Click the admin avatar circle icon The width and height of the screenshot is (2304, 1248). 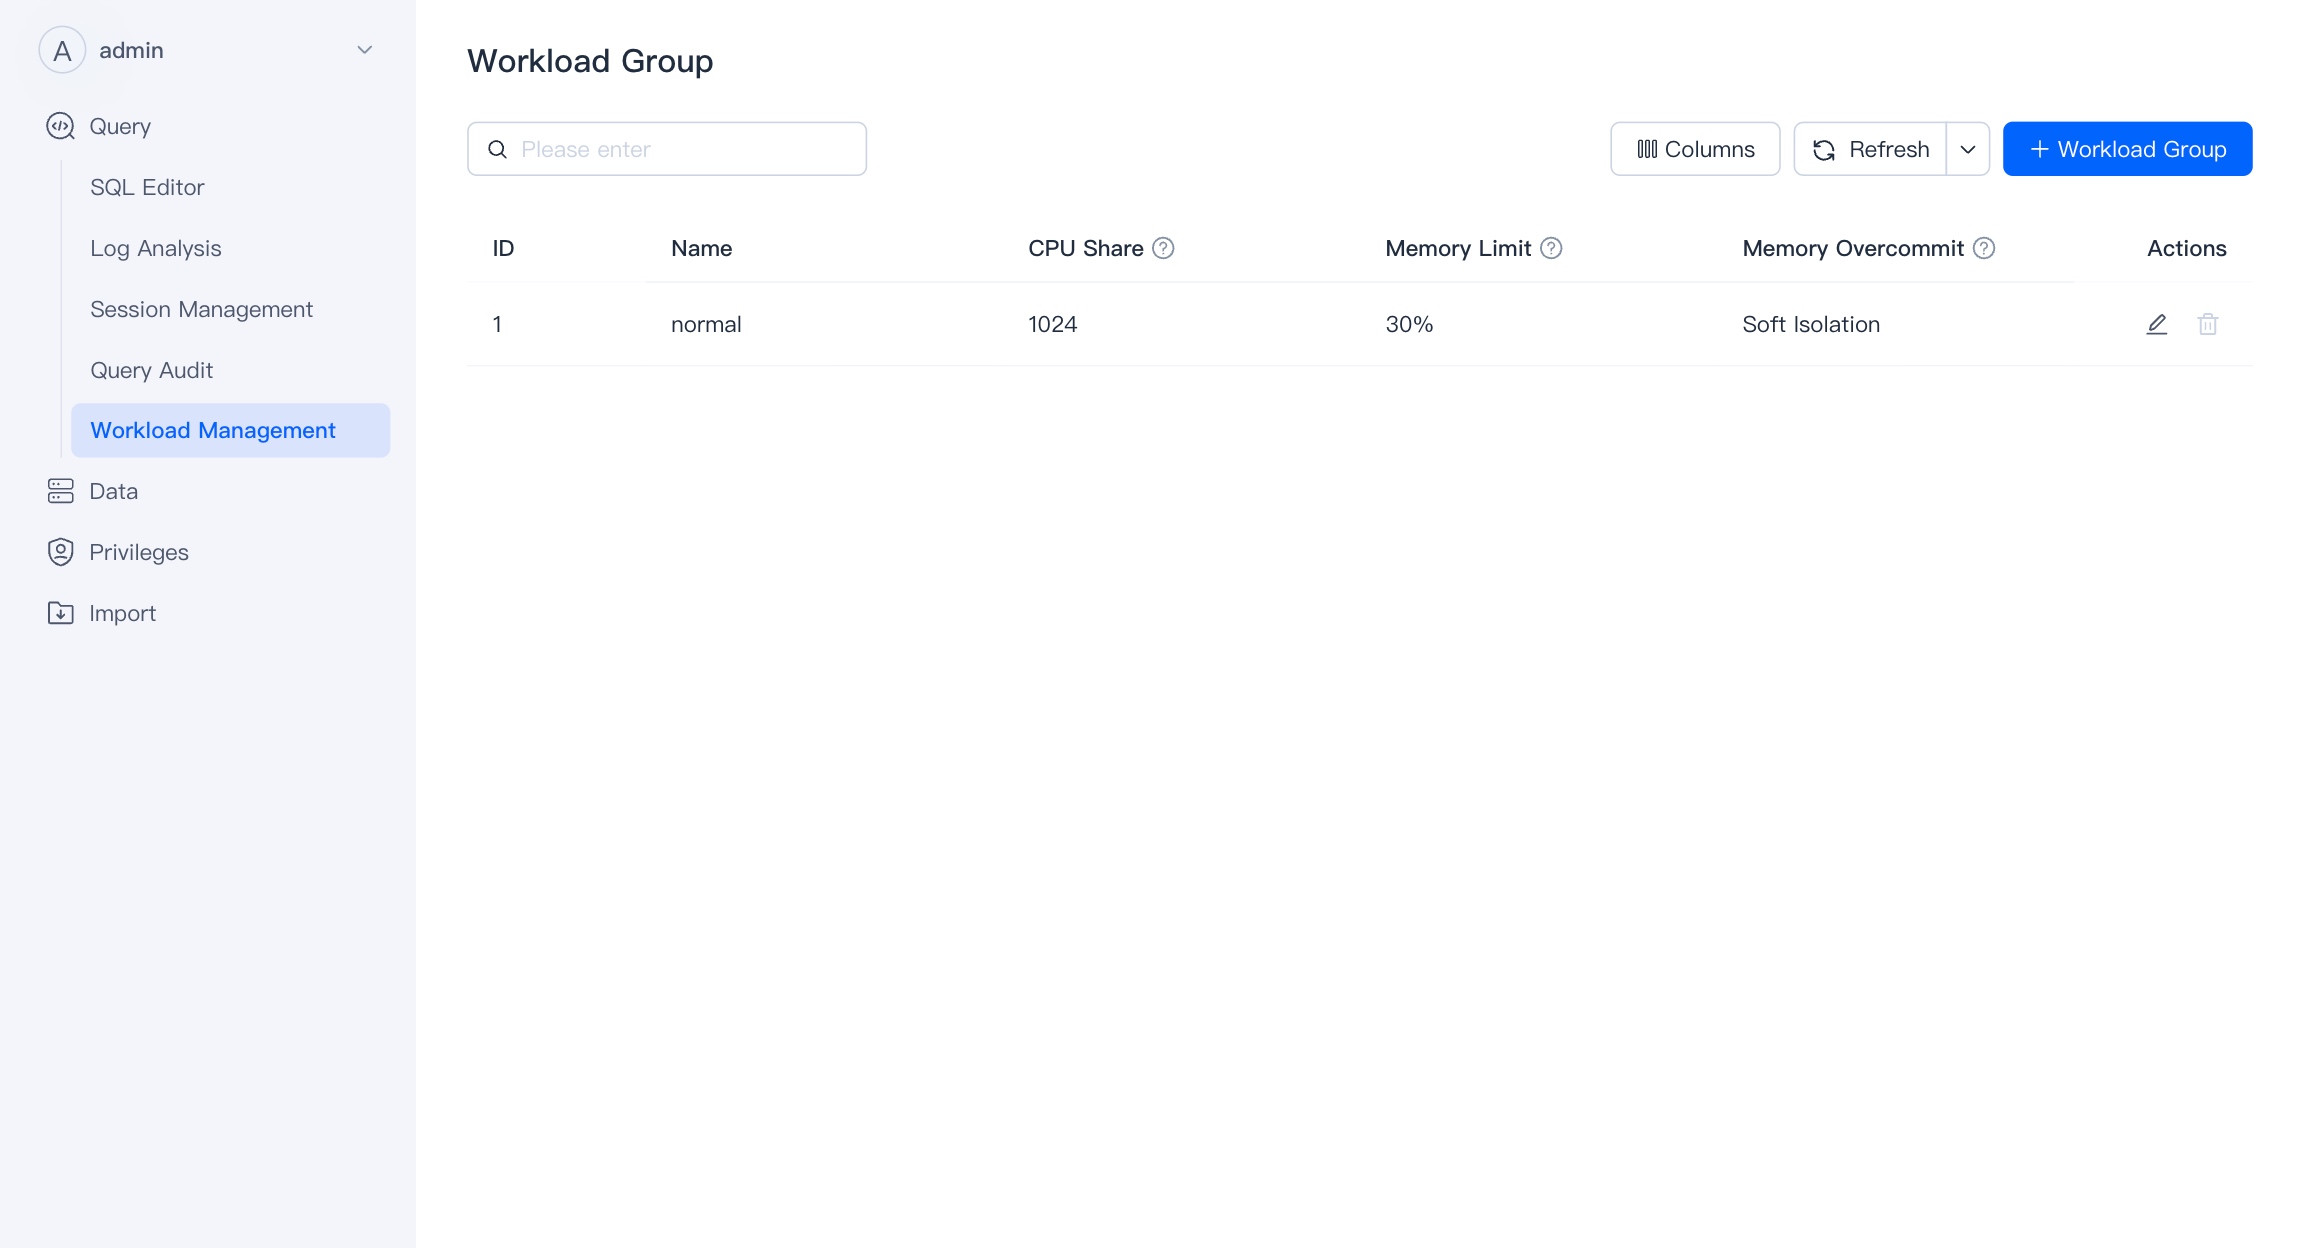62,50
